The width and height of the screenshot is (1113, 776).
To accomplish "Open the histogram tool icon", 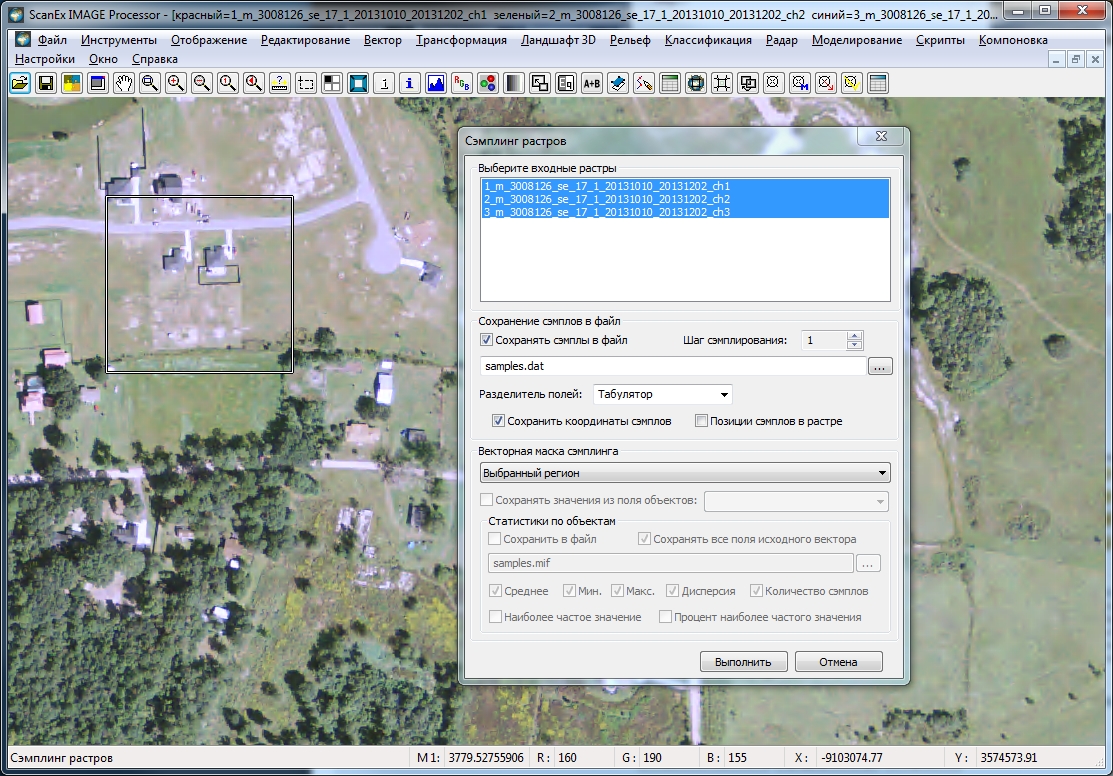I will point(436,84).
